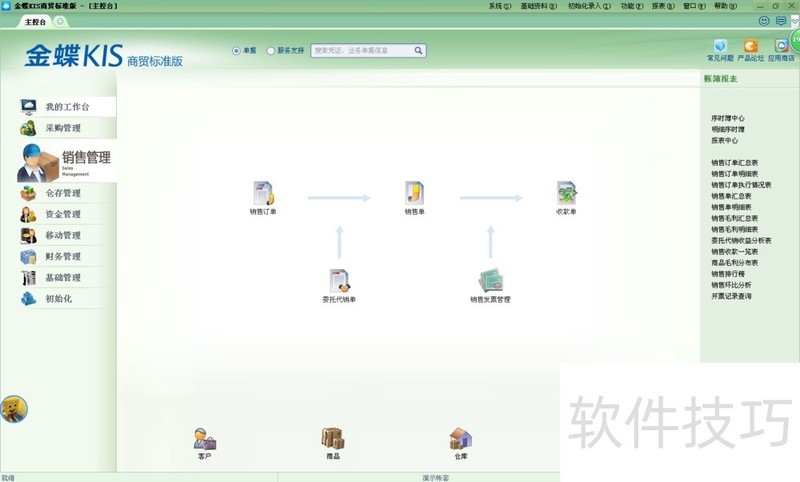The height and width of the screenshot is (482, 800).
Task: Open the 报表 menu
Action: click(663, 6)
